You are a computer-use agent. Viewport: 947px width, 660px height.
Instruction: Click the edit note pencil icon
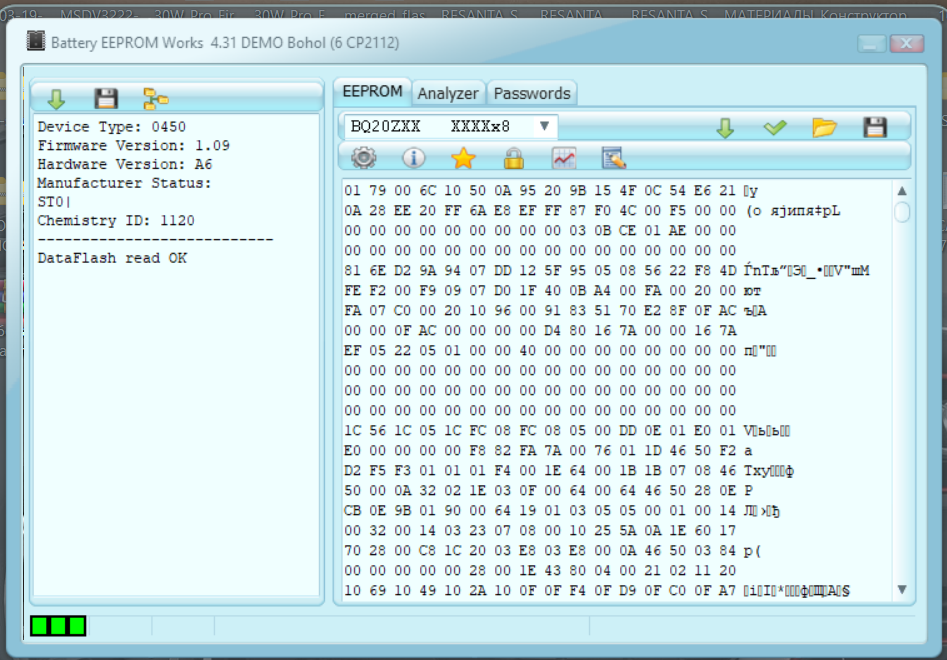(x=614, y=158)
